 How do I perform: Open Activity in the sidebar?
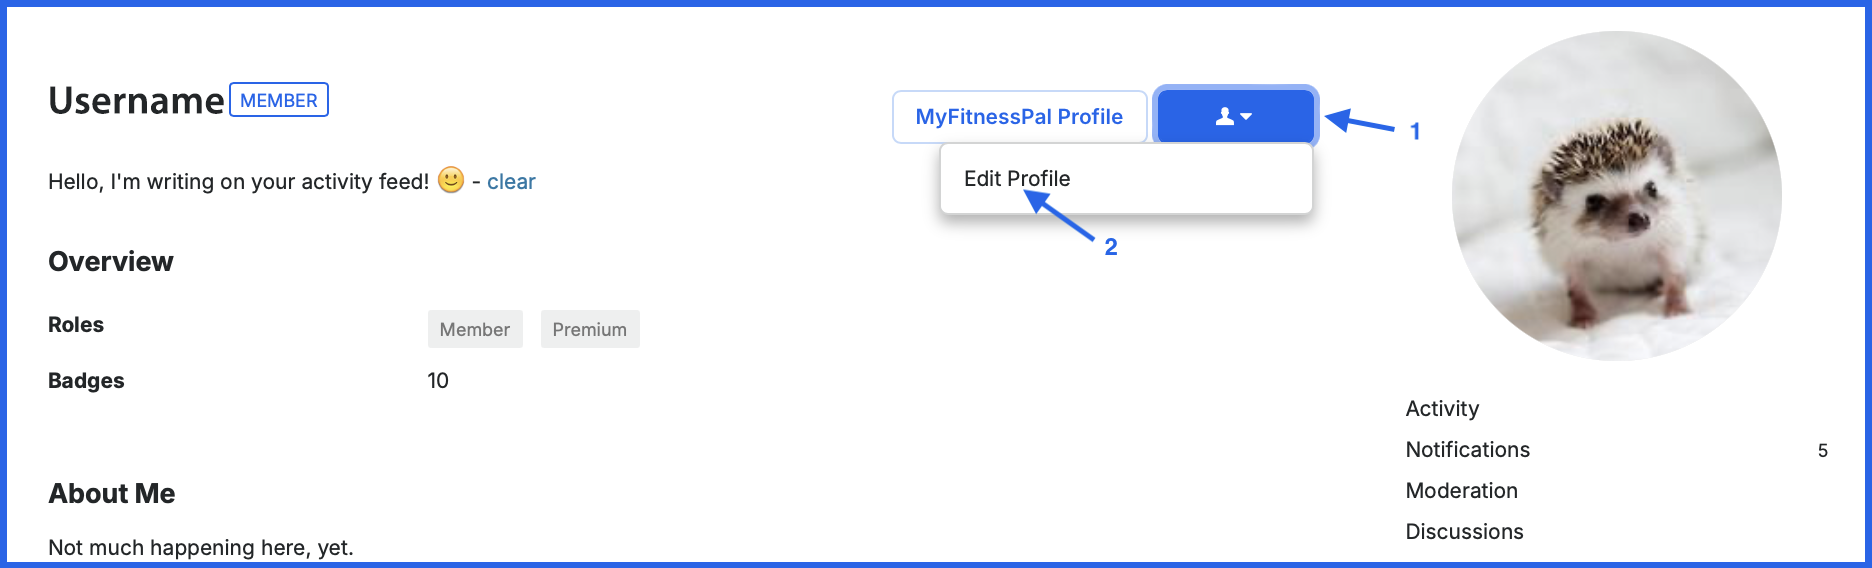[x=1442, y=409]
